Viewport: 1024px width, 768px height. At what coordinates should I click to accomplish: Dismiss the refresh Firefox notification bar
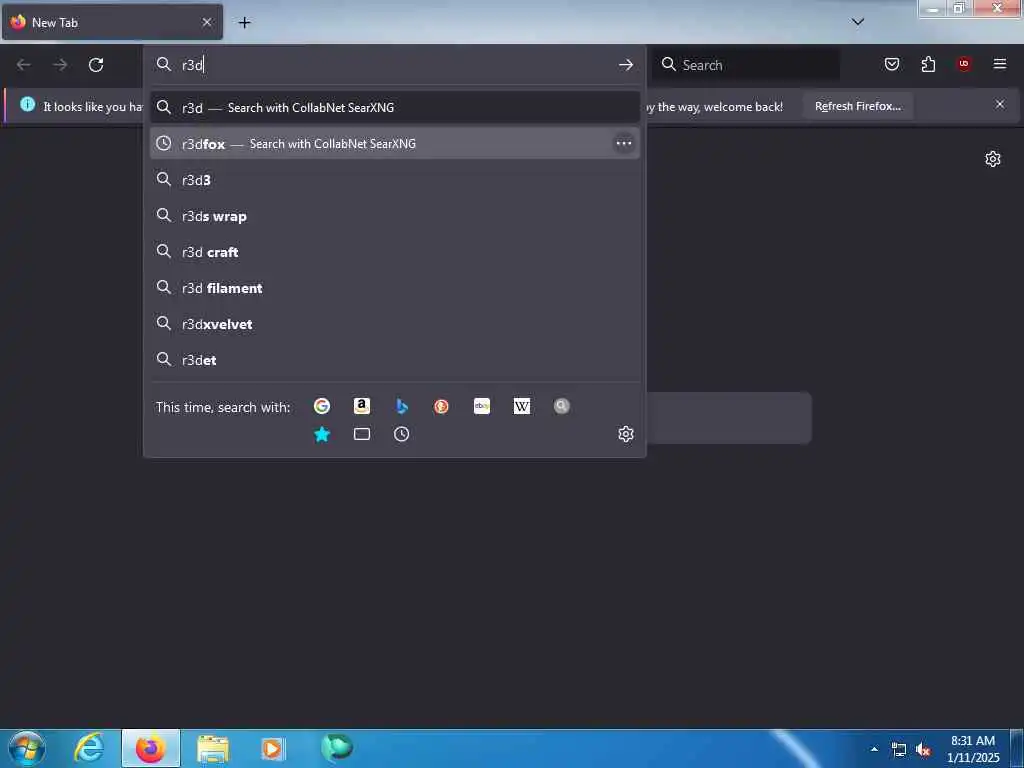pos(1000,104)
